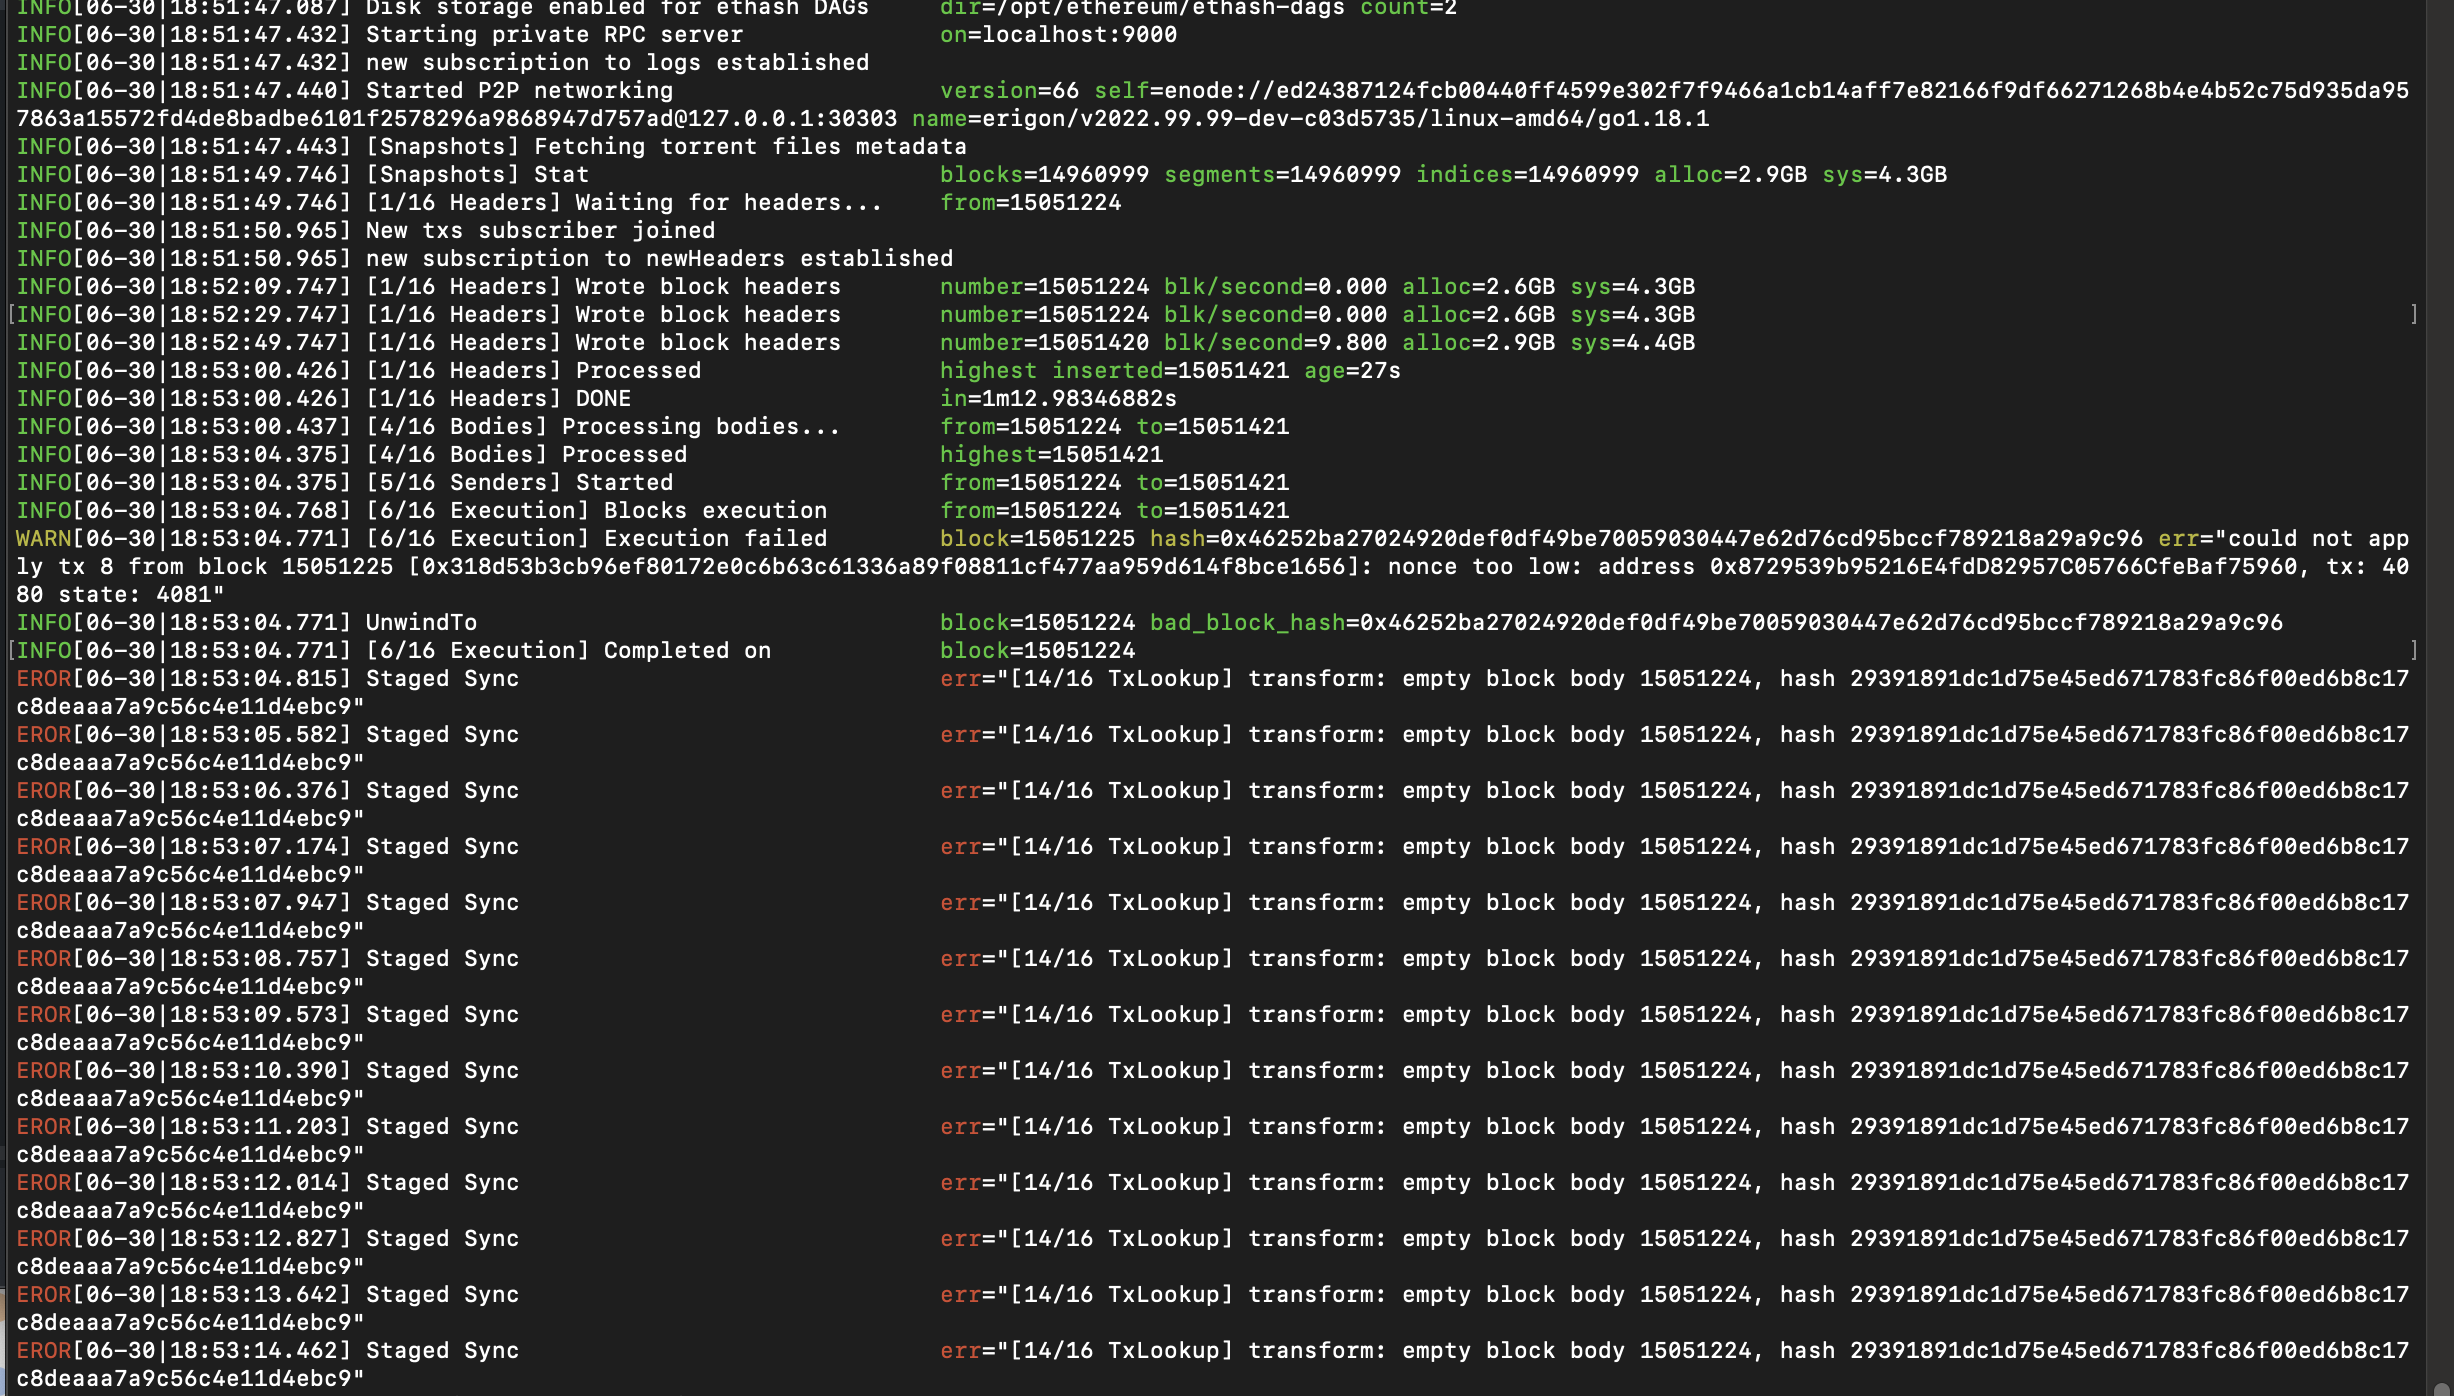Click the scrollbar thumb at bottom right
Image resolution: width=2454 pixels, height=1396 pixels.
pos(2441,1389)
